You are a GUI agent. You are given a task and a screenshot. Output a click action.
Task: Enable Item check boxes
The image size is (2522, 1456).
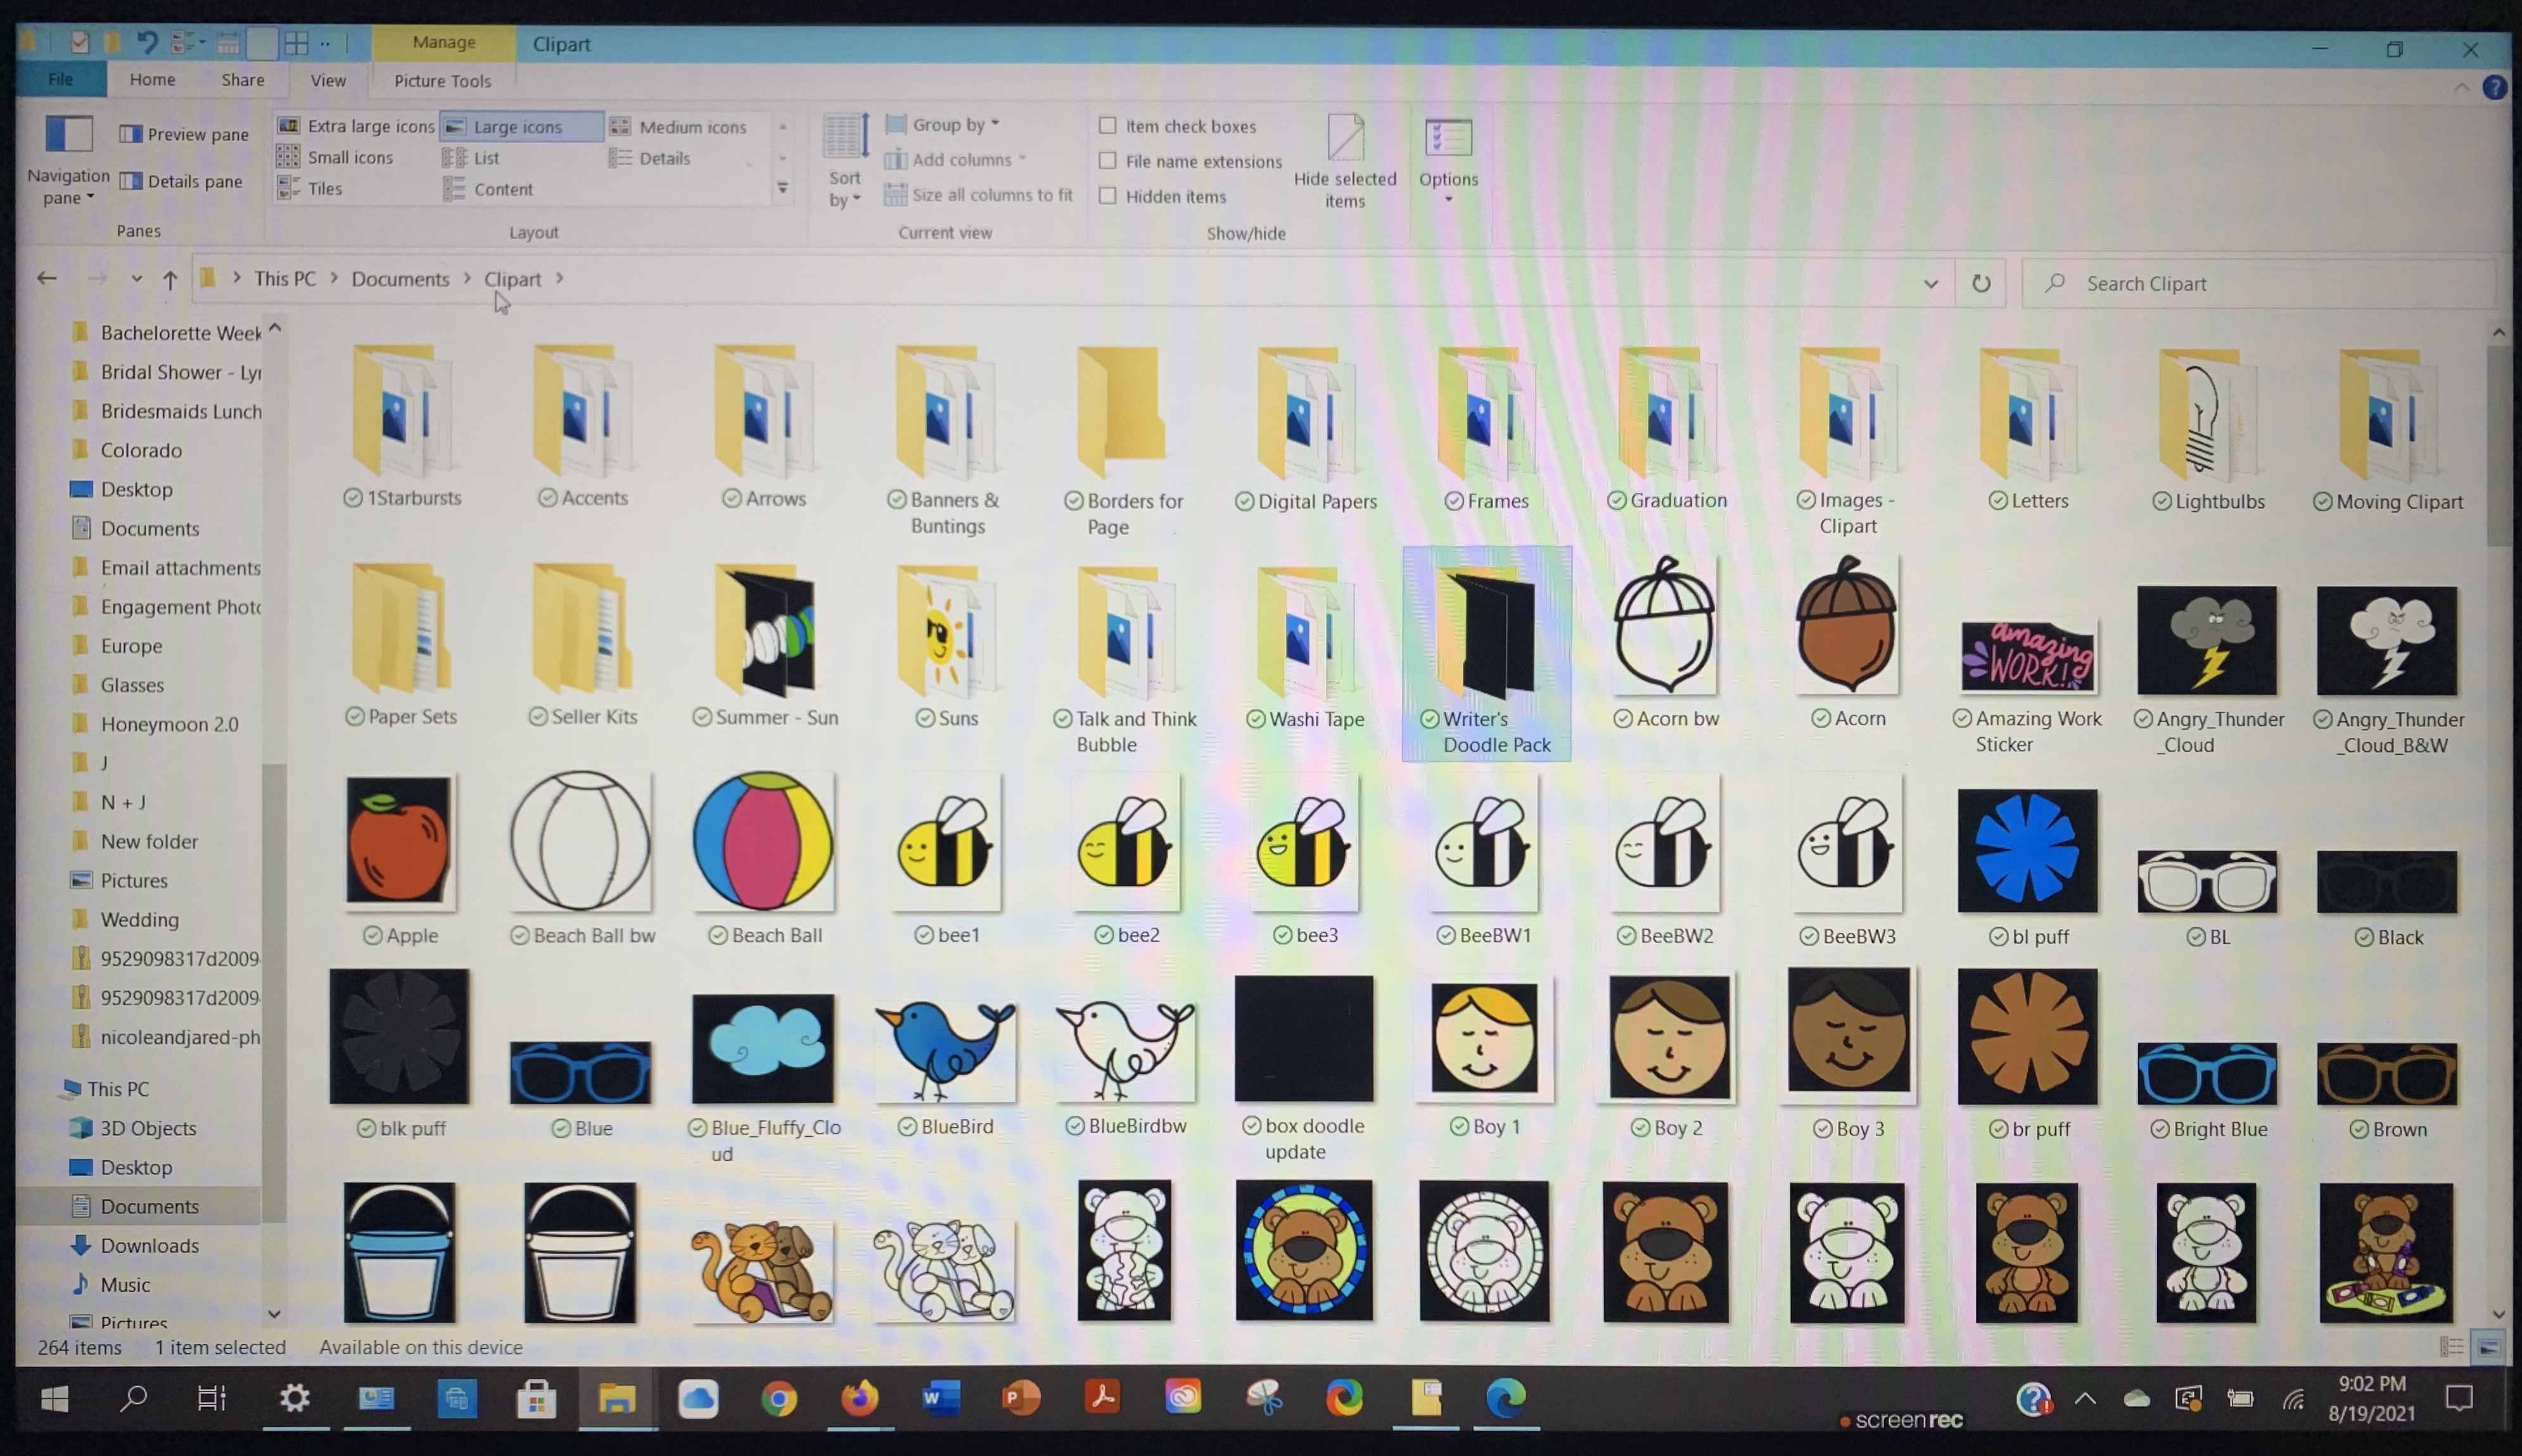(1107, 126)
